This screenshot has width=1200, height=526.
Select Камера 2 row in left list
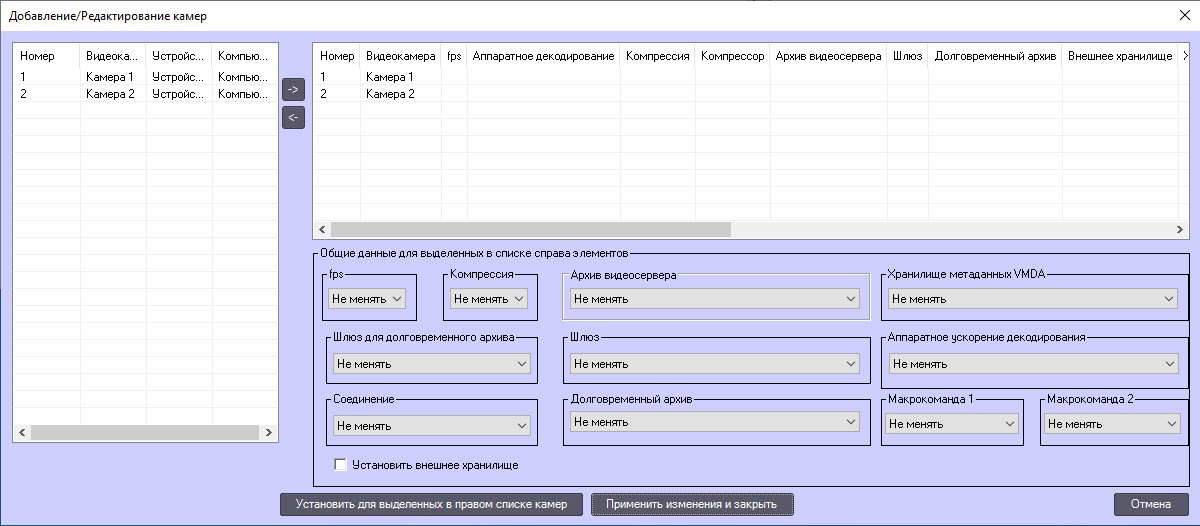tap(146, 93)
